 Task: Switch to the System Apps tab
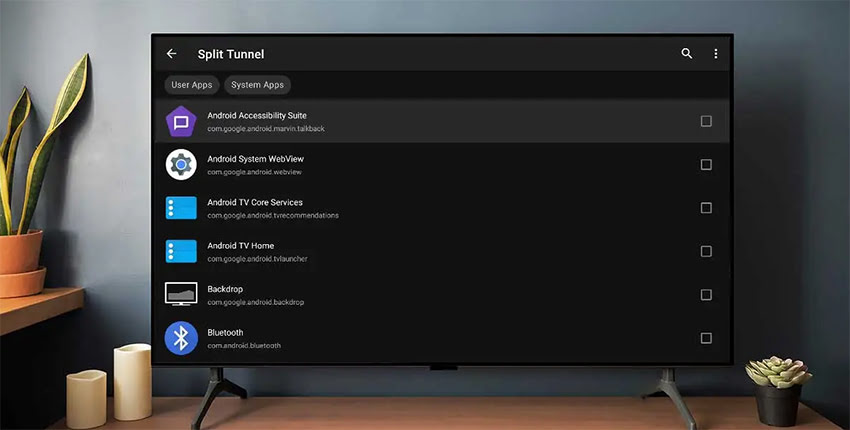pos(257,85)
